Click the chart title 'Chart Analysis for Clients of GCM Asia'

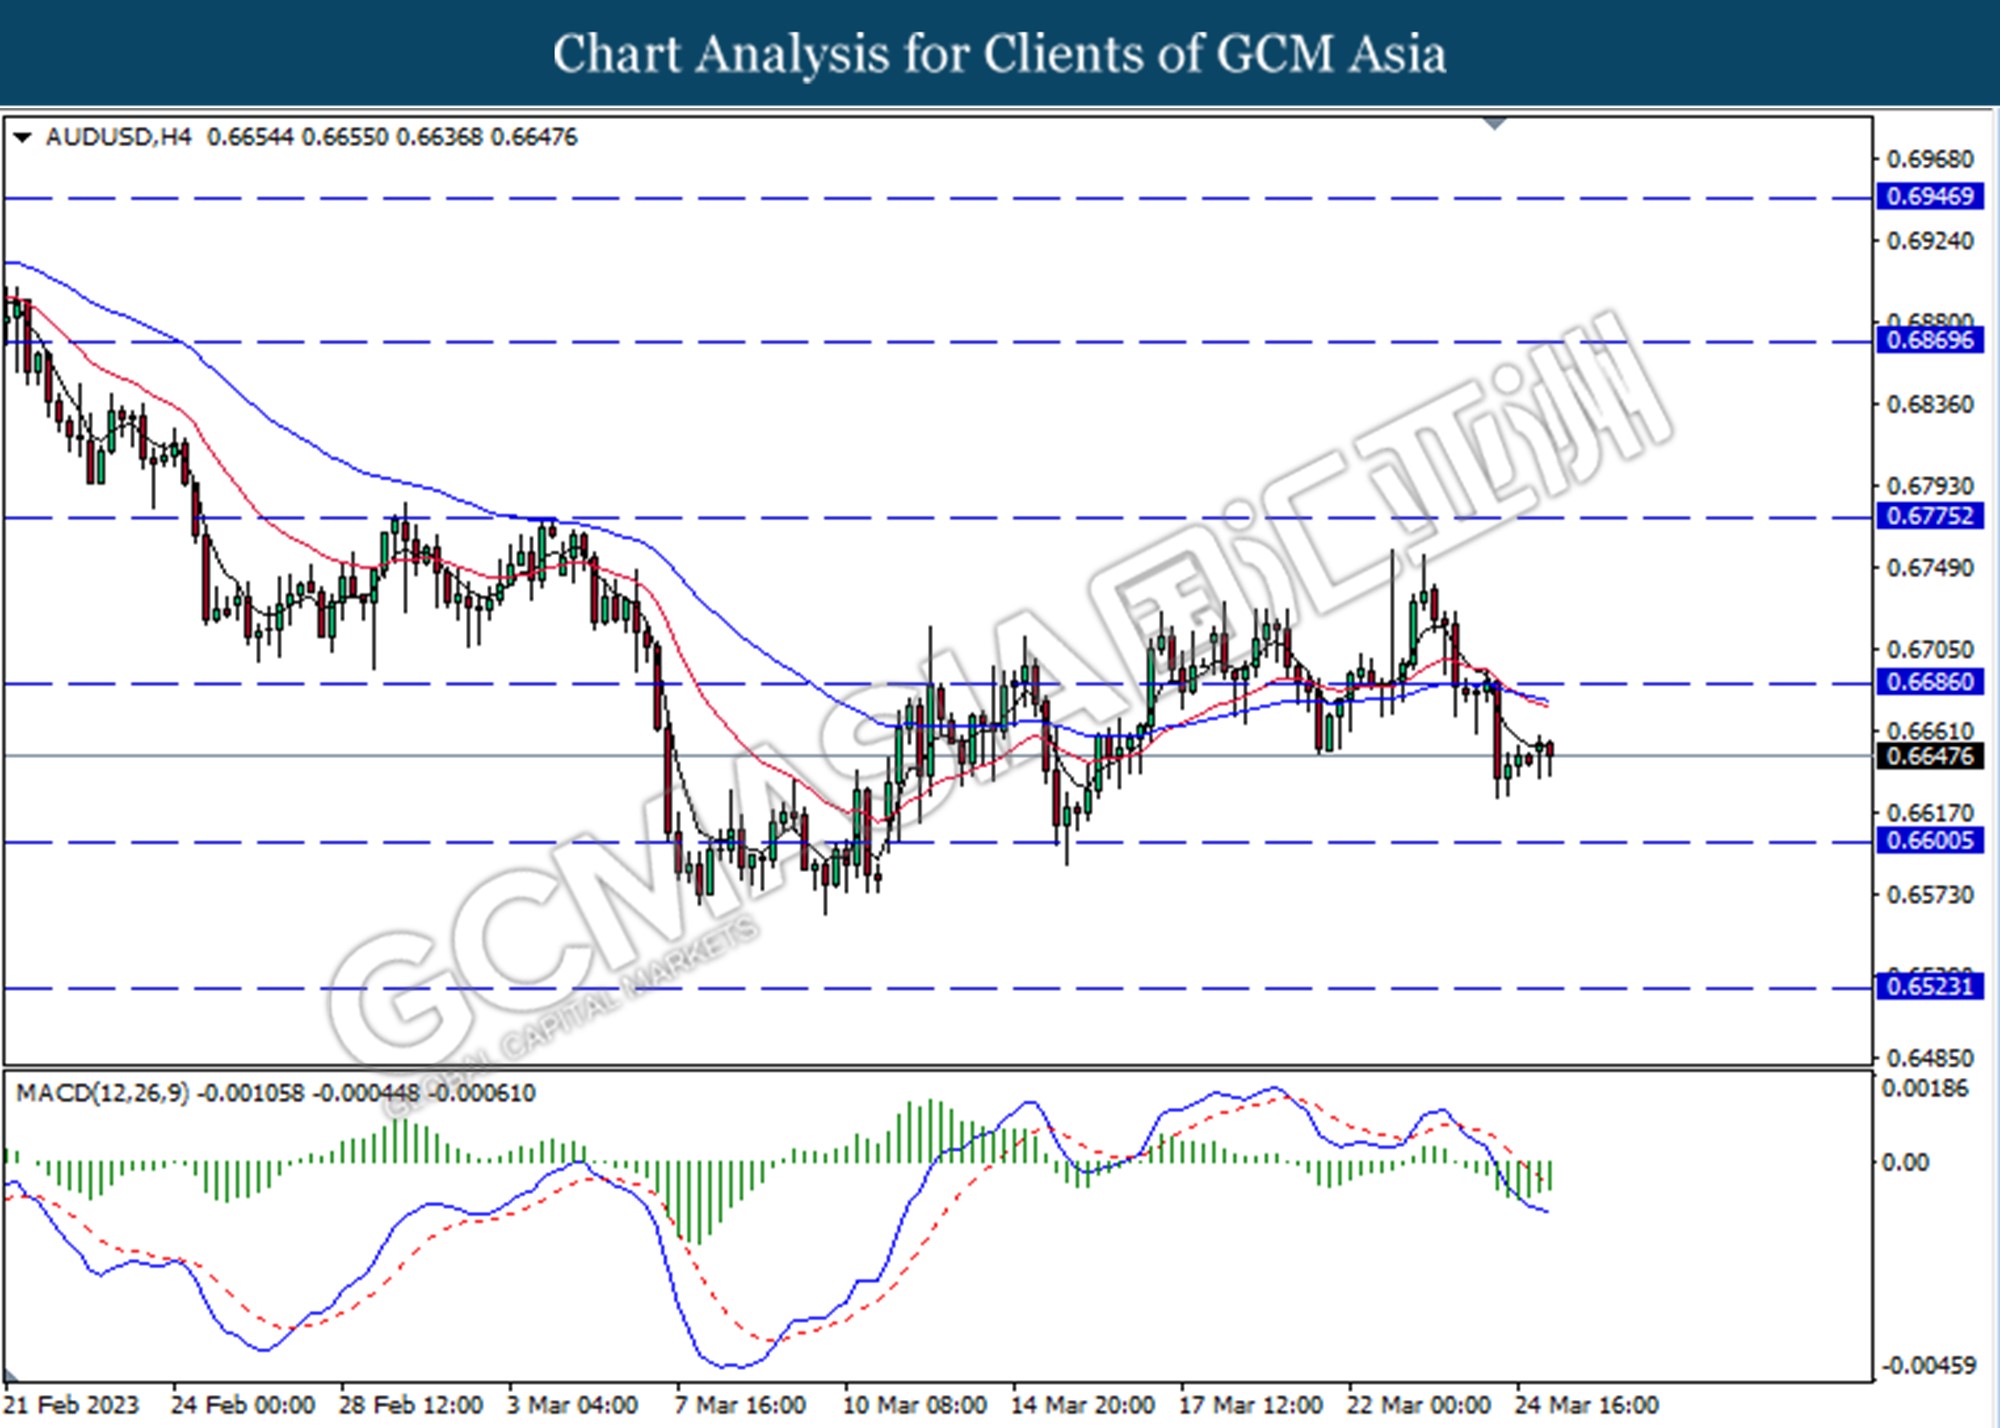(x=999, y=54)
